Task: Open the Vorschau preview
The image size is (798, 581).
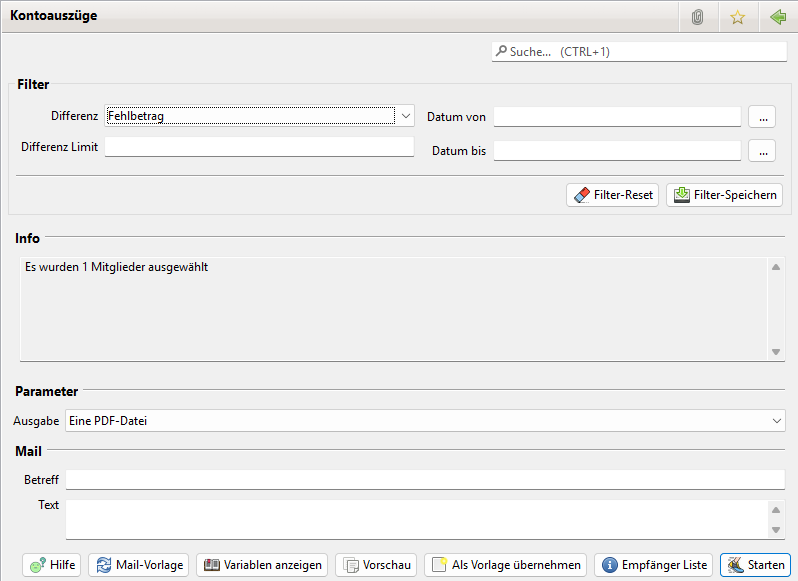Action: point(376,565)
